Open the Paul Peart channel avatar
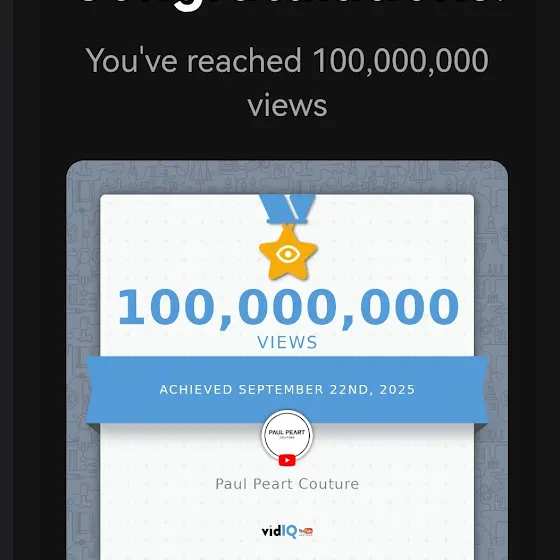 pyautogui.click(x=287, y=436)
